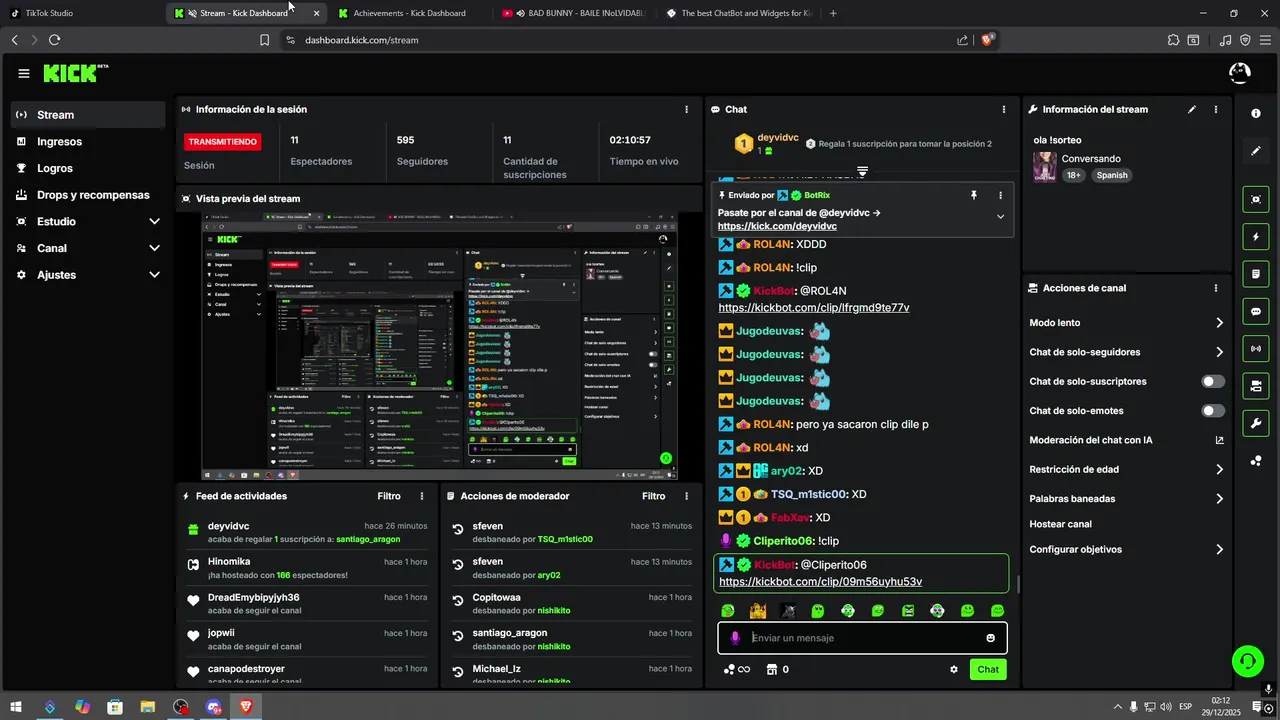Click the pencil icon in right sidebar
The width and height of the screenshot is (1280, 720).
pos(1256,151)
